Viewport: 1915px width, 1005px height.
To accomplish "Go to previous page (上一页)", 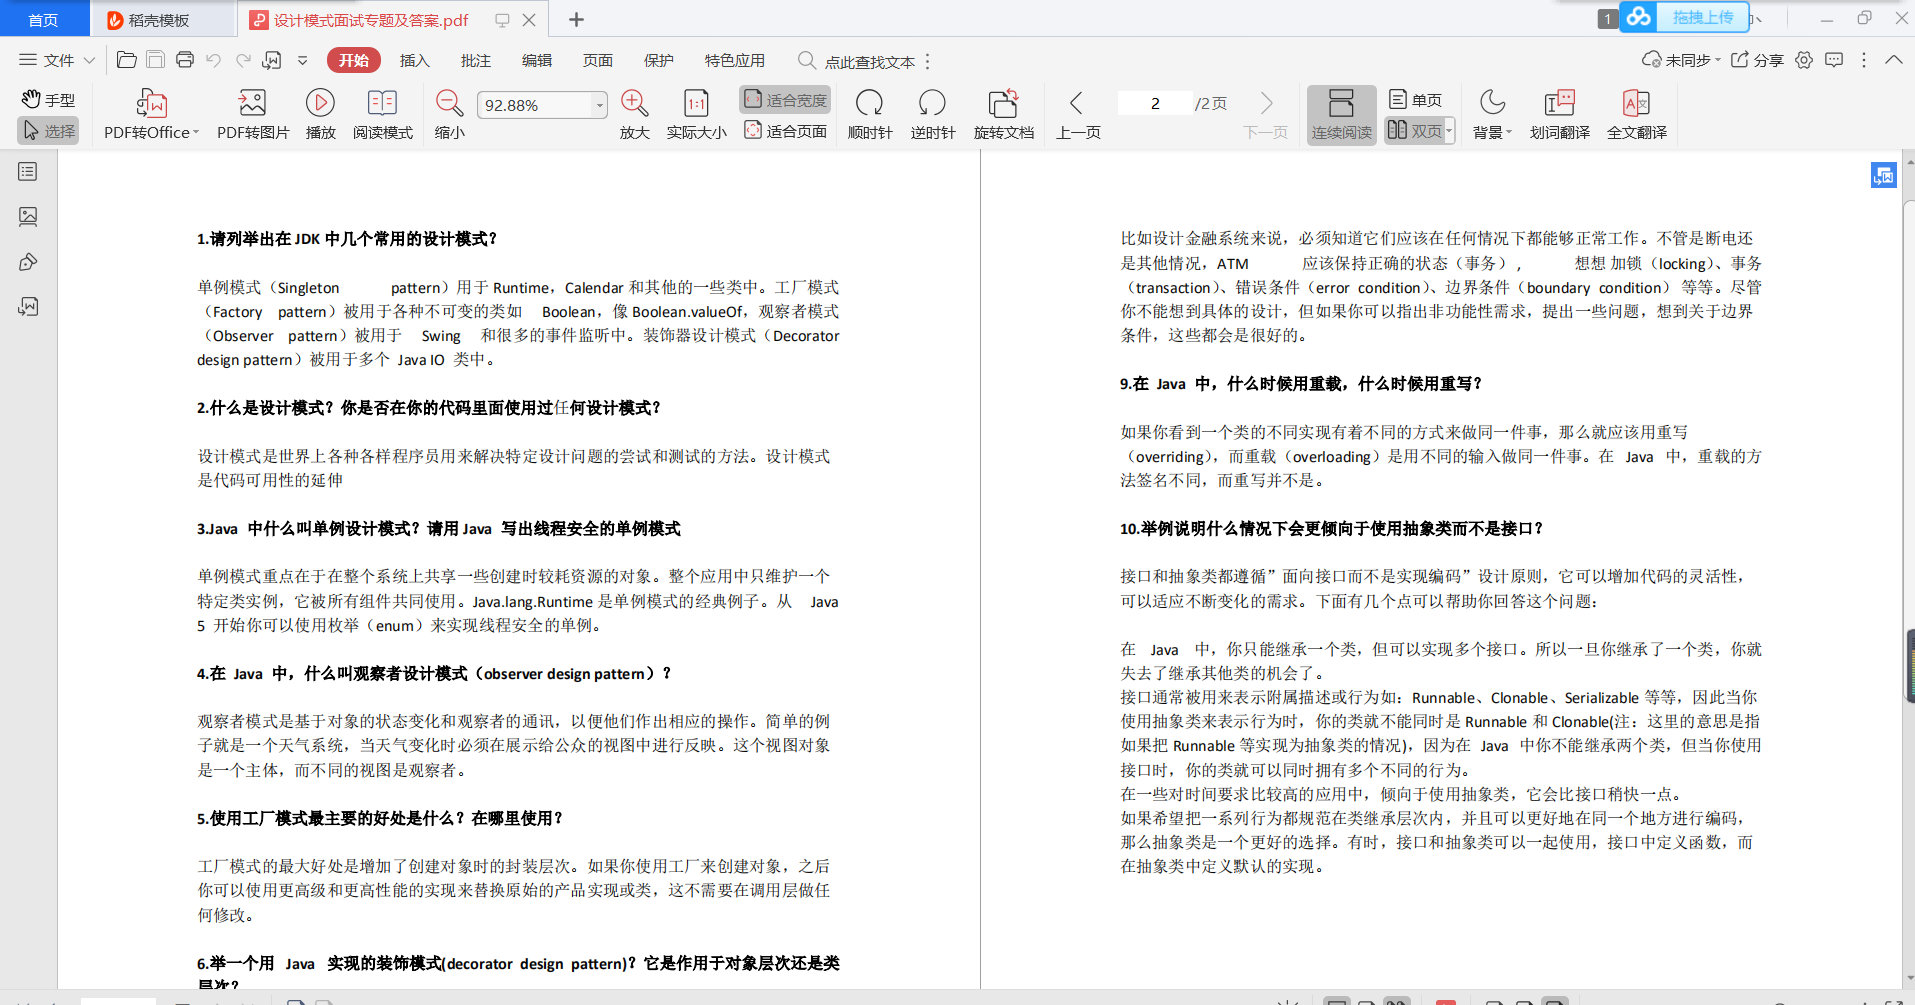I will tap(1078, 114).
